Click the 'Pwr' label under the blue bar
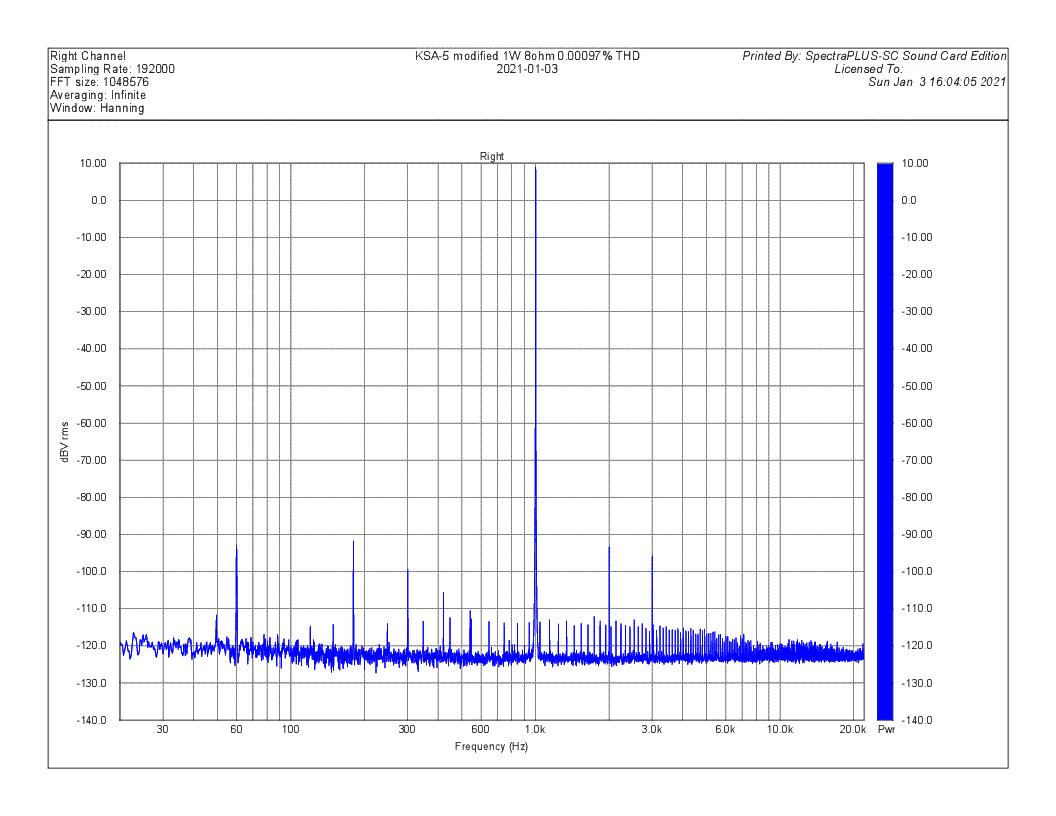The width and height of the screenshot is (1056, 816). point(886,730)
